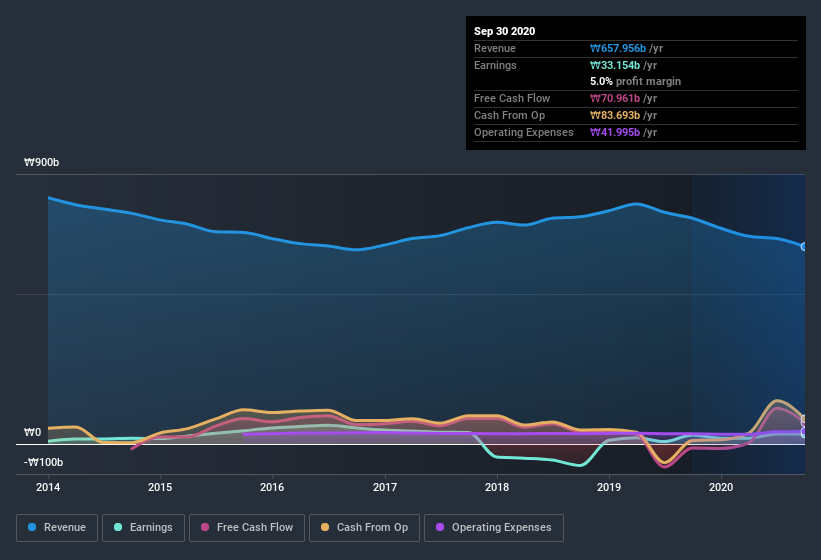This screenshot has width=821, height=560.
Task: Click the -₩100b y-axis label
Action: point(43,462)
